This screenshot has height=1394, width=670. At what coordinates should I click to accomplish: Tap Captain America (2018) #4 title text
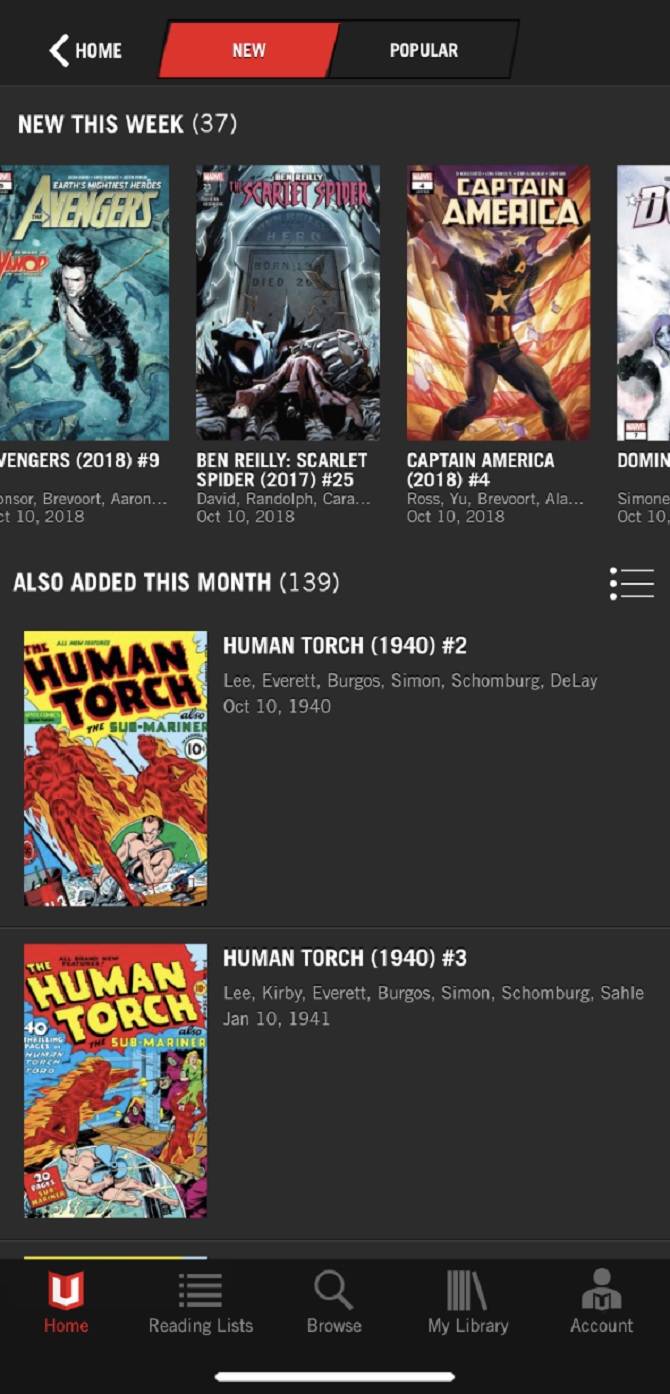480,470
